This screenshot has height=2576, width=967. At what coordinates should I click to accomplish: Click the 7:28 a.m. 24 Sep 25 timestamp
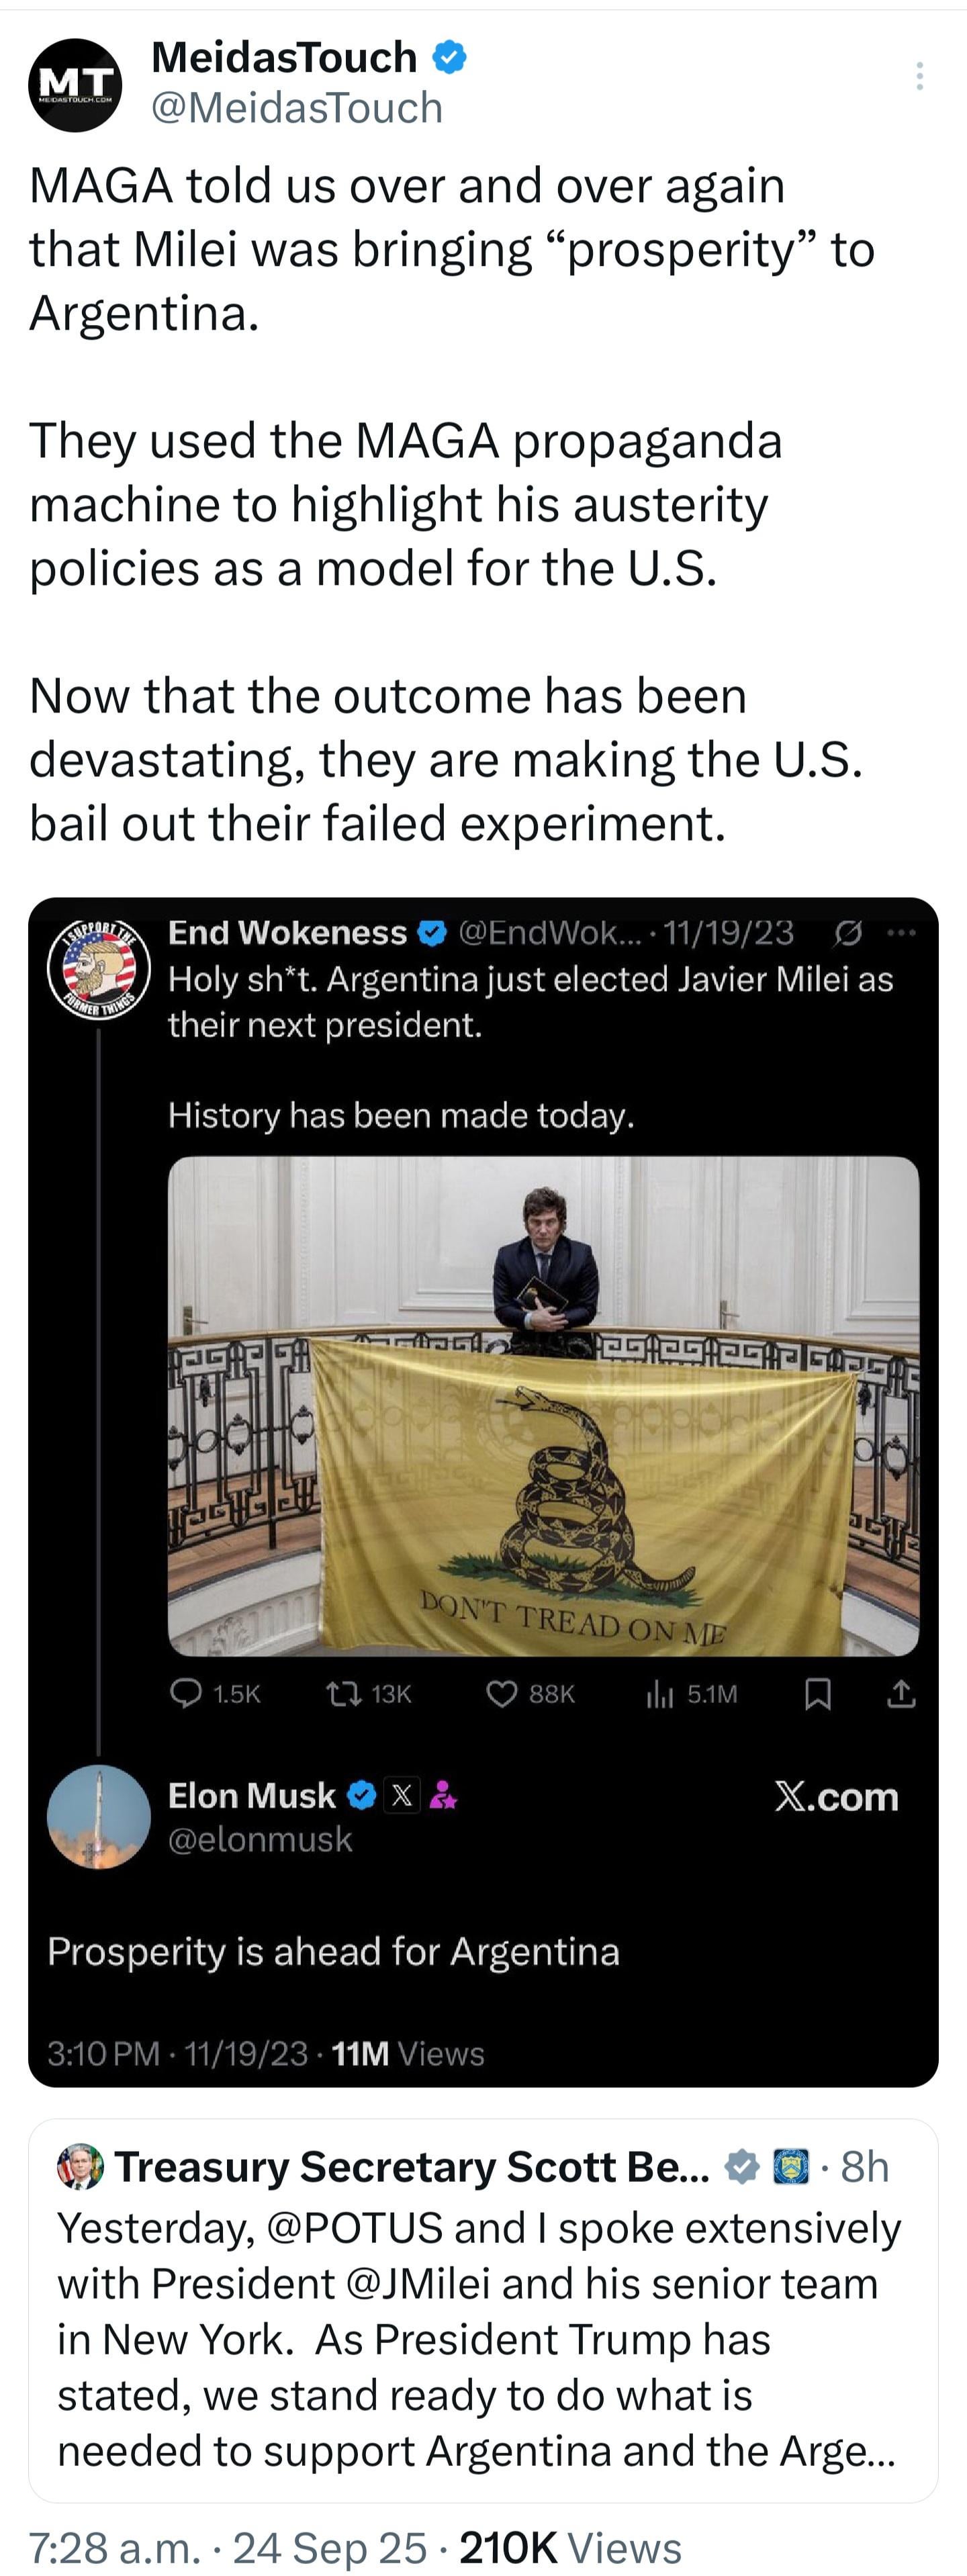[228, 2547]
